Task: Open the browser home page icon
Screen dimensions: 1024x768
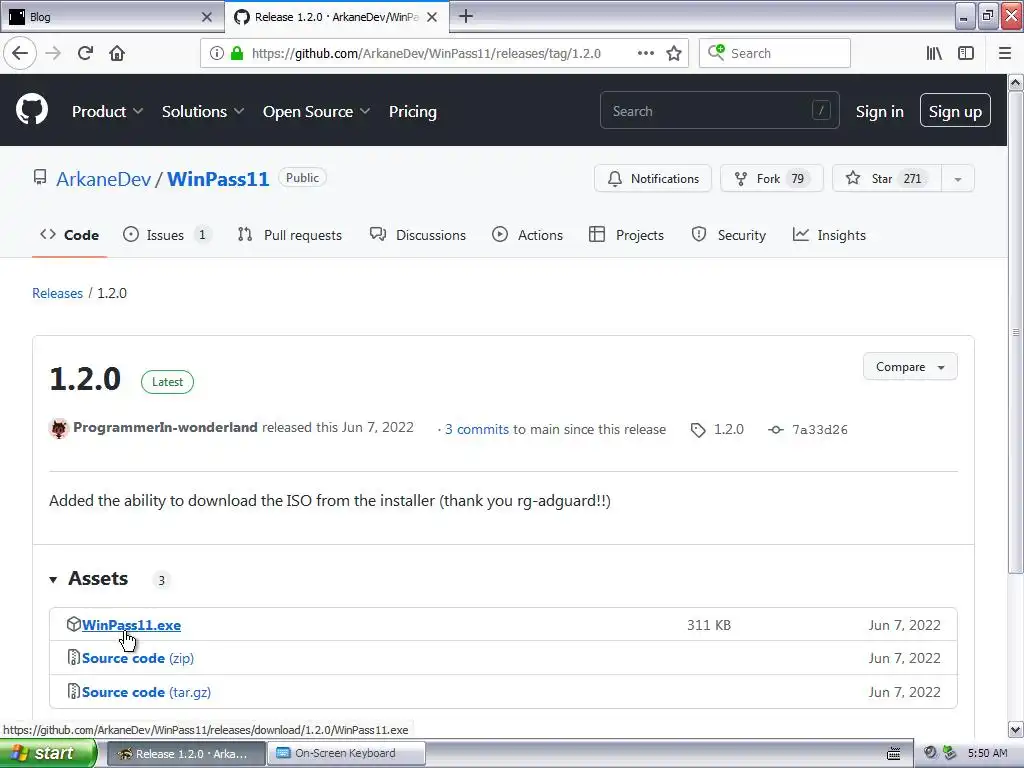Action: click(x=117, y=53)
